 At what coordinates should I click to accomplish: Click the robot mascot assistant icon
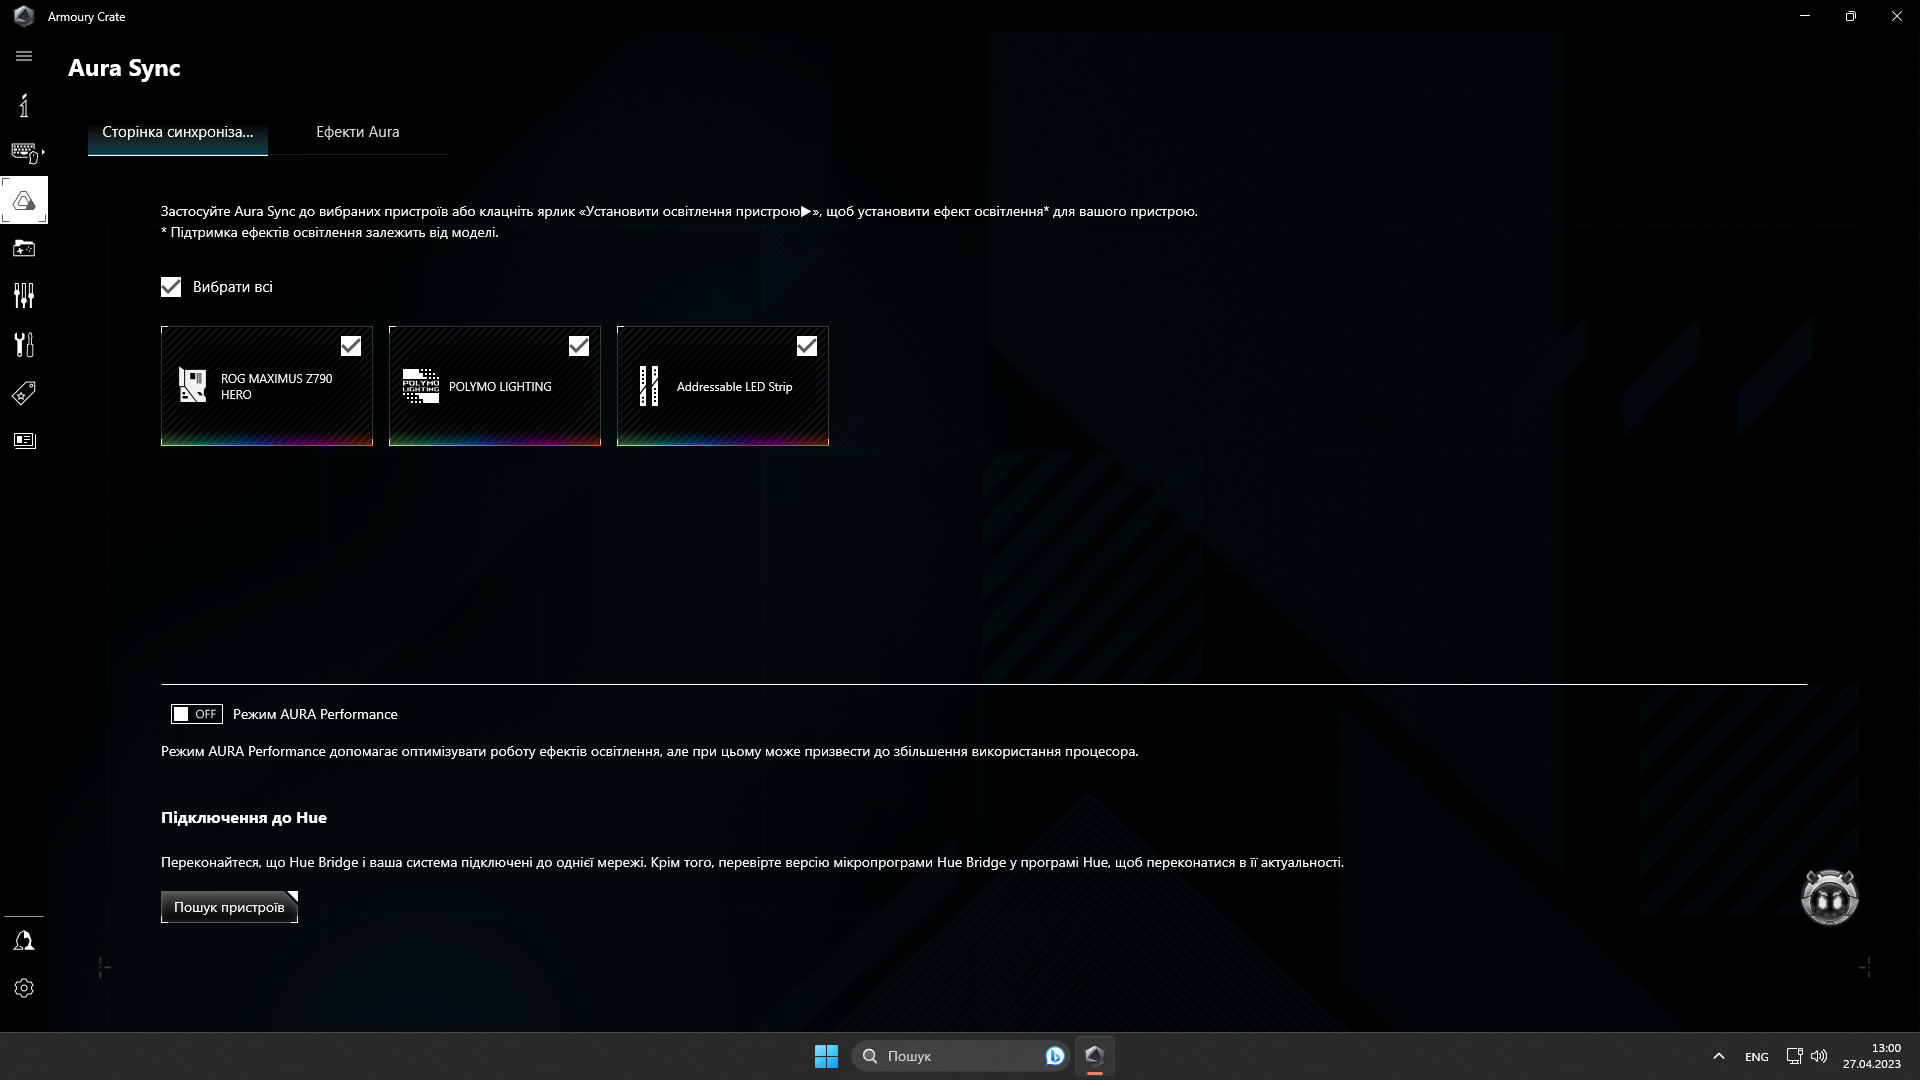point(1829,897)
